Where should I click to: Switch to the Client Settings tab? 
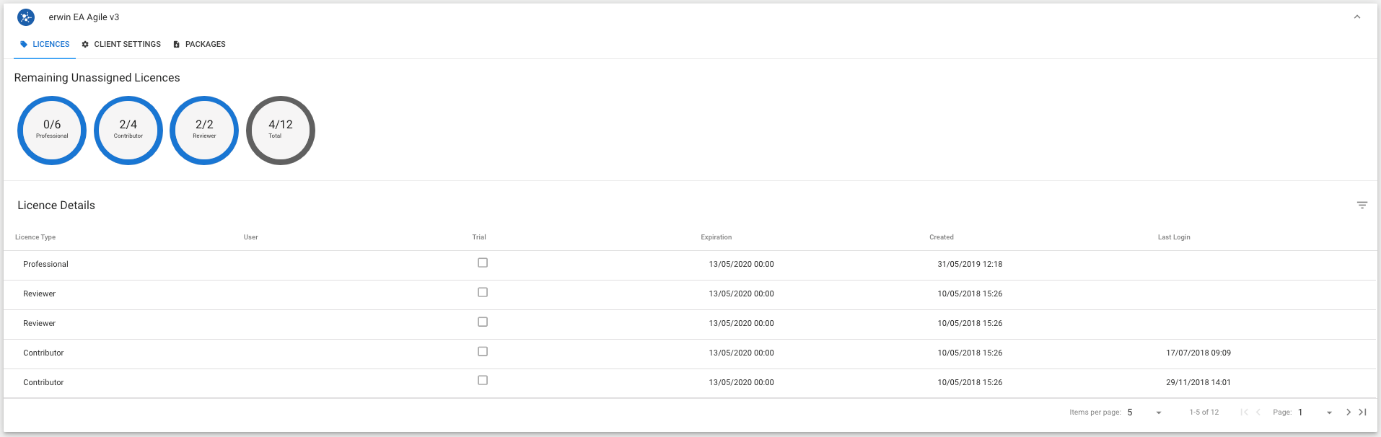coord(121,44)
